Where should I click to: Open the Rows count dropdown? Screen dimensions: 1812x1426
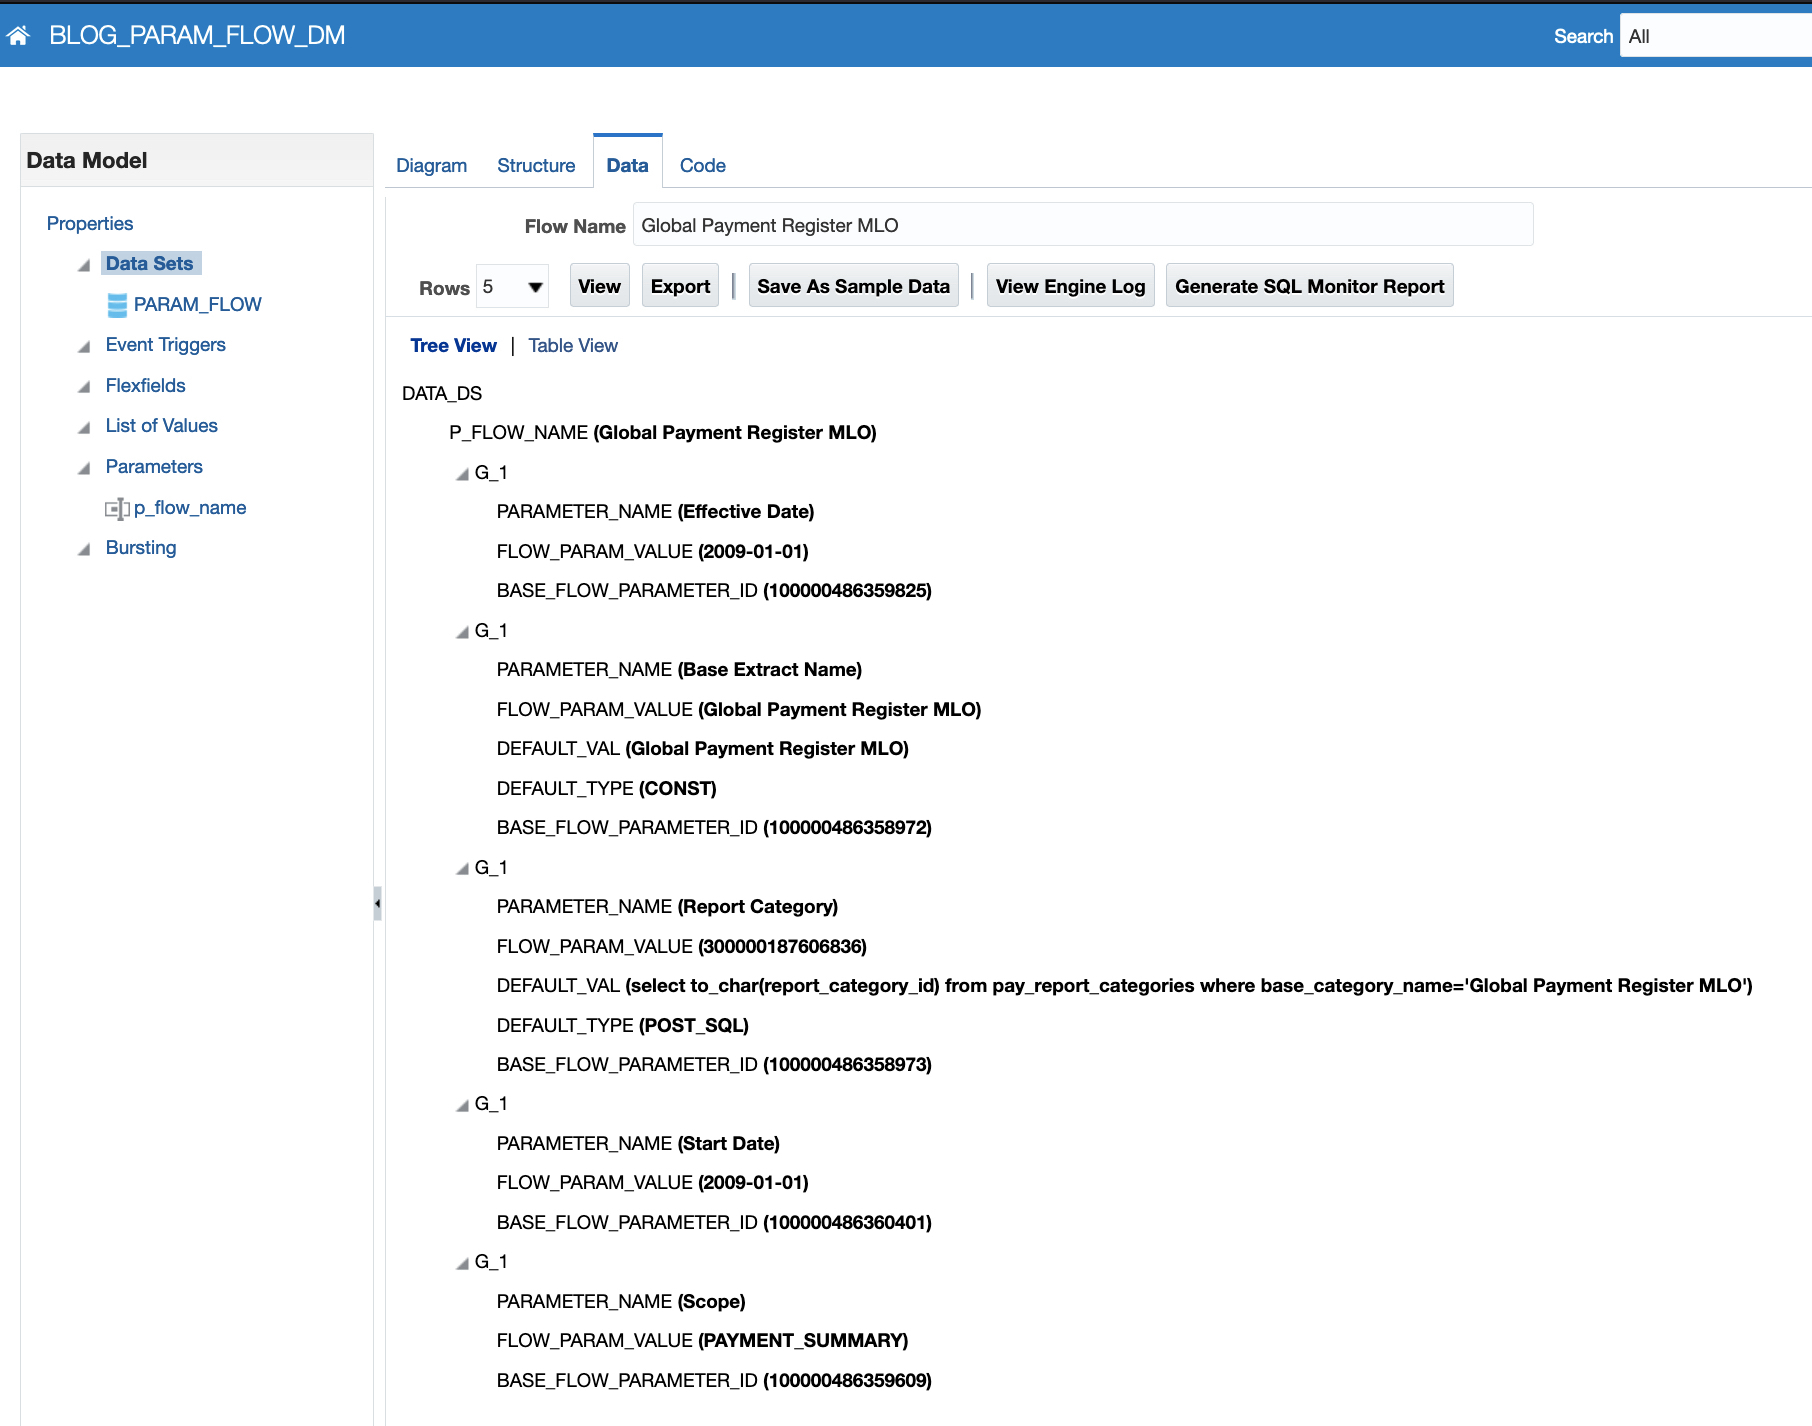click(535, 287)
